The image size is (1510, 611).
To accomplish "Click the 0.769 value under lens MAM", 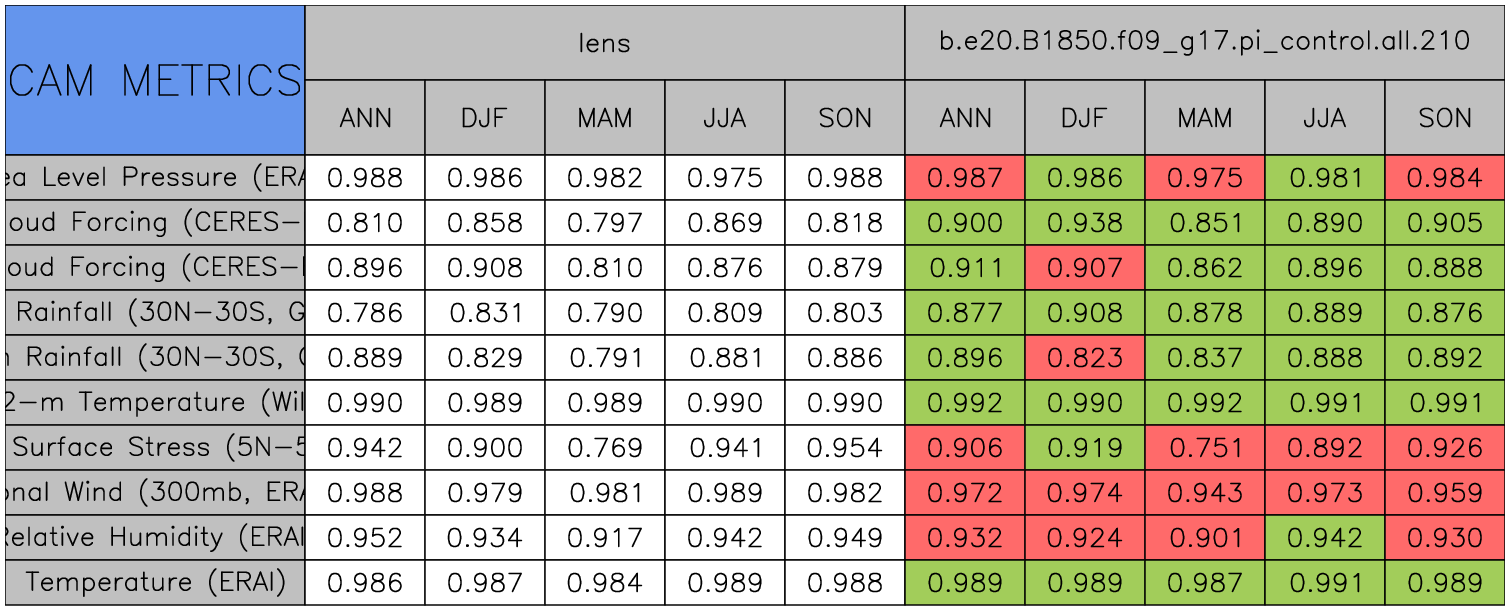I will coord(604,447).
